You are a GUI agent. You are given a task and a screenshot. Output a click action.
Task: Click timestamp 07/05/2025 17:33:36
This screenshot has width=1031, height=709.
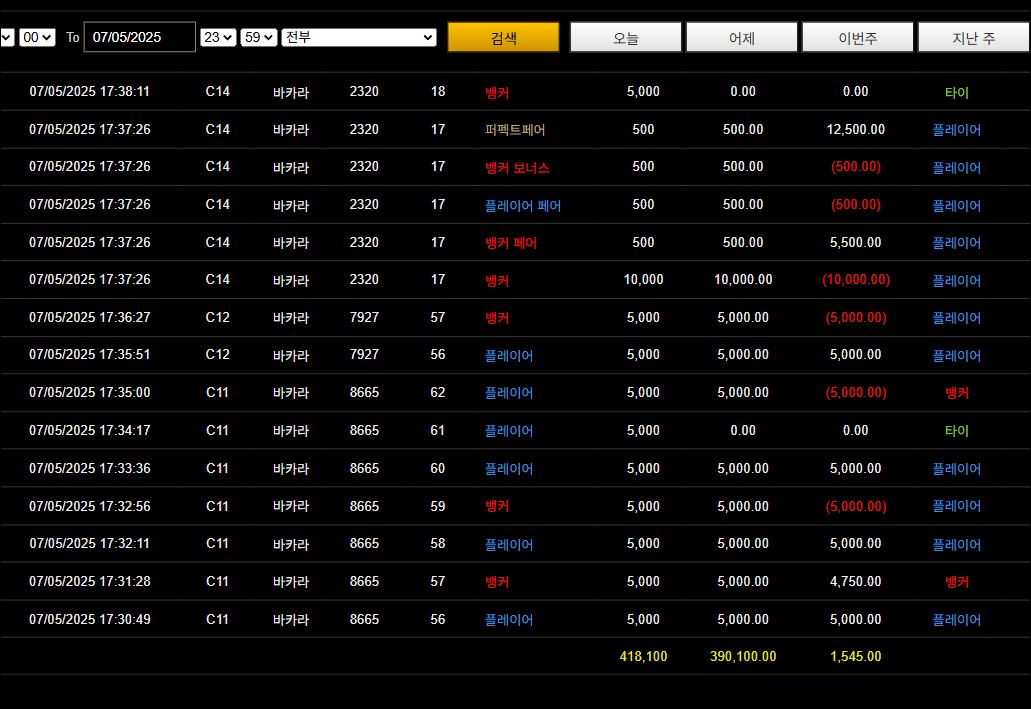tap(89, 468)
